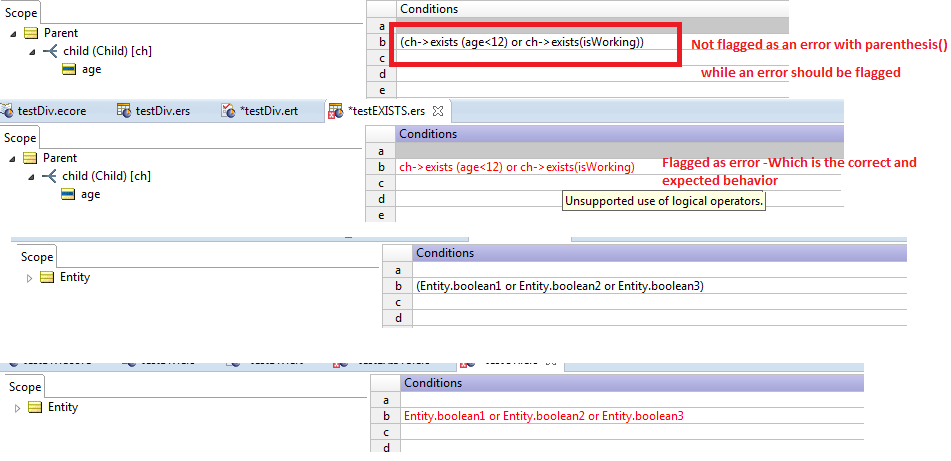Select the topmost Scope tab
The height and width of the screenshot is (461, 951).
[21, 13]
